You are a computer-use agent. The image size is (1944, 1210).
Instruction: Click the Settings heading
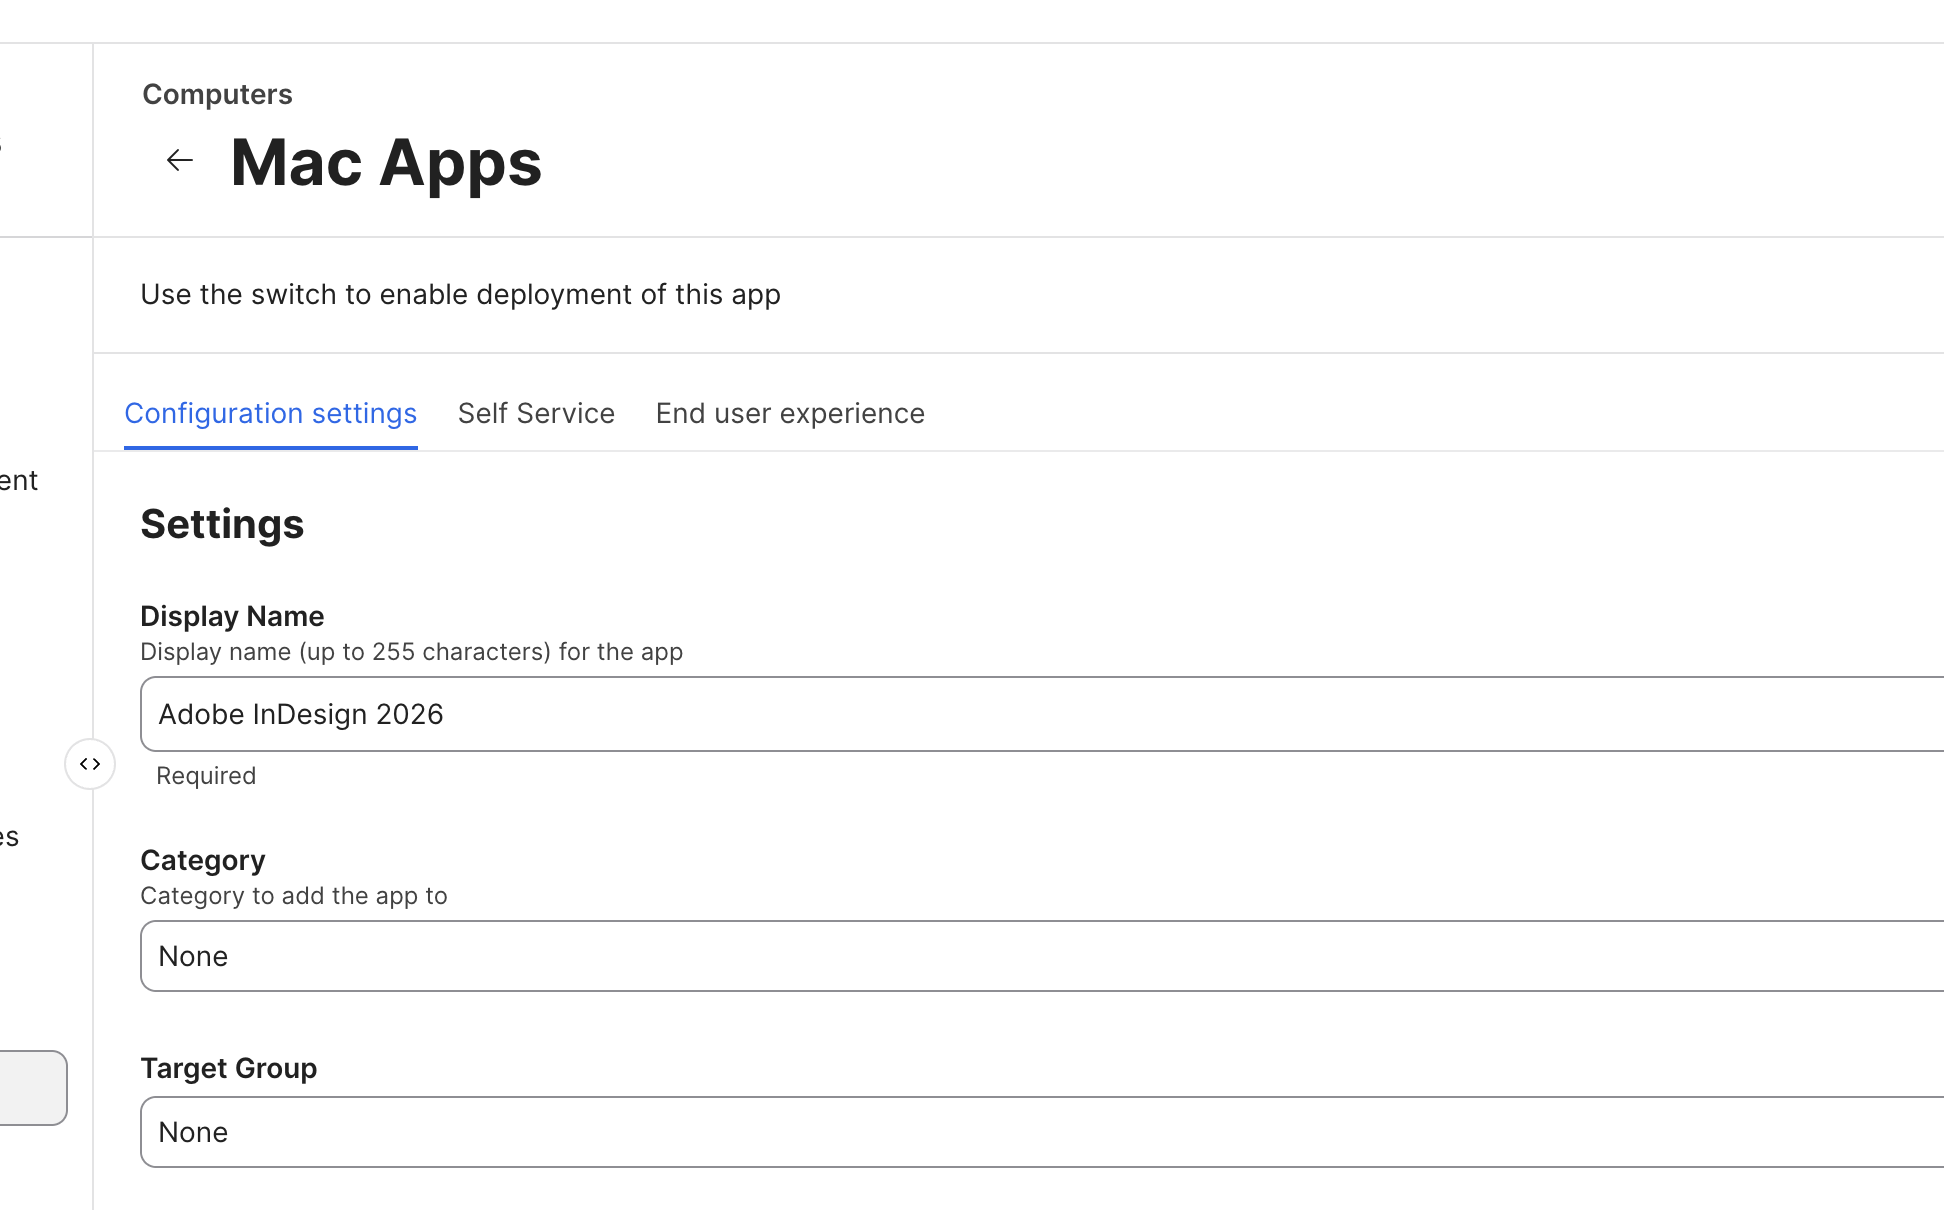point(222,524)
